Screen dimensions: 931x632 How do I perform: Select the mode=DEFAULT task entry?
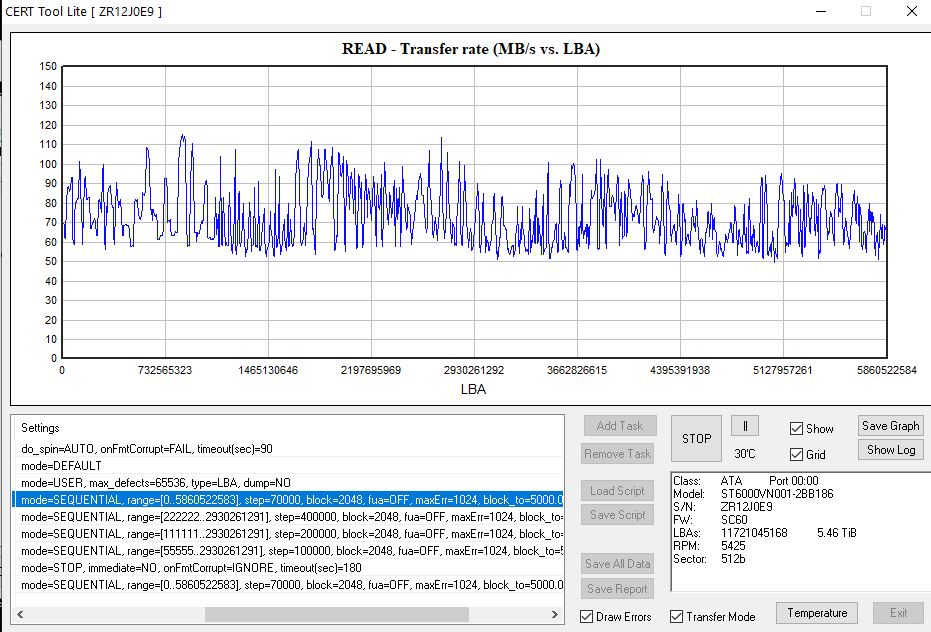coord(62,465)
